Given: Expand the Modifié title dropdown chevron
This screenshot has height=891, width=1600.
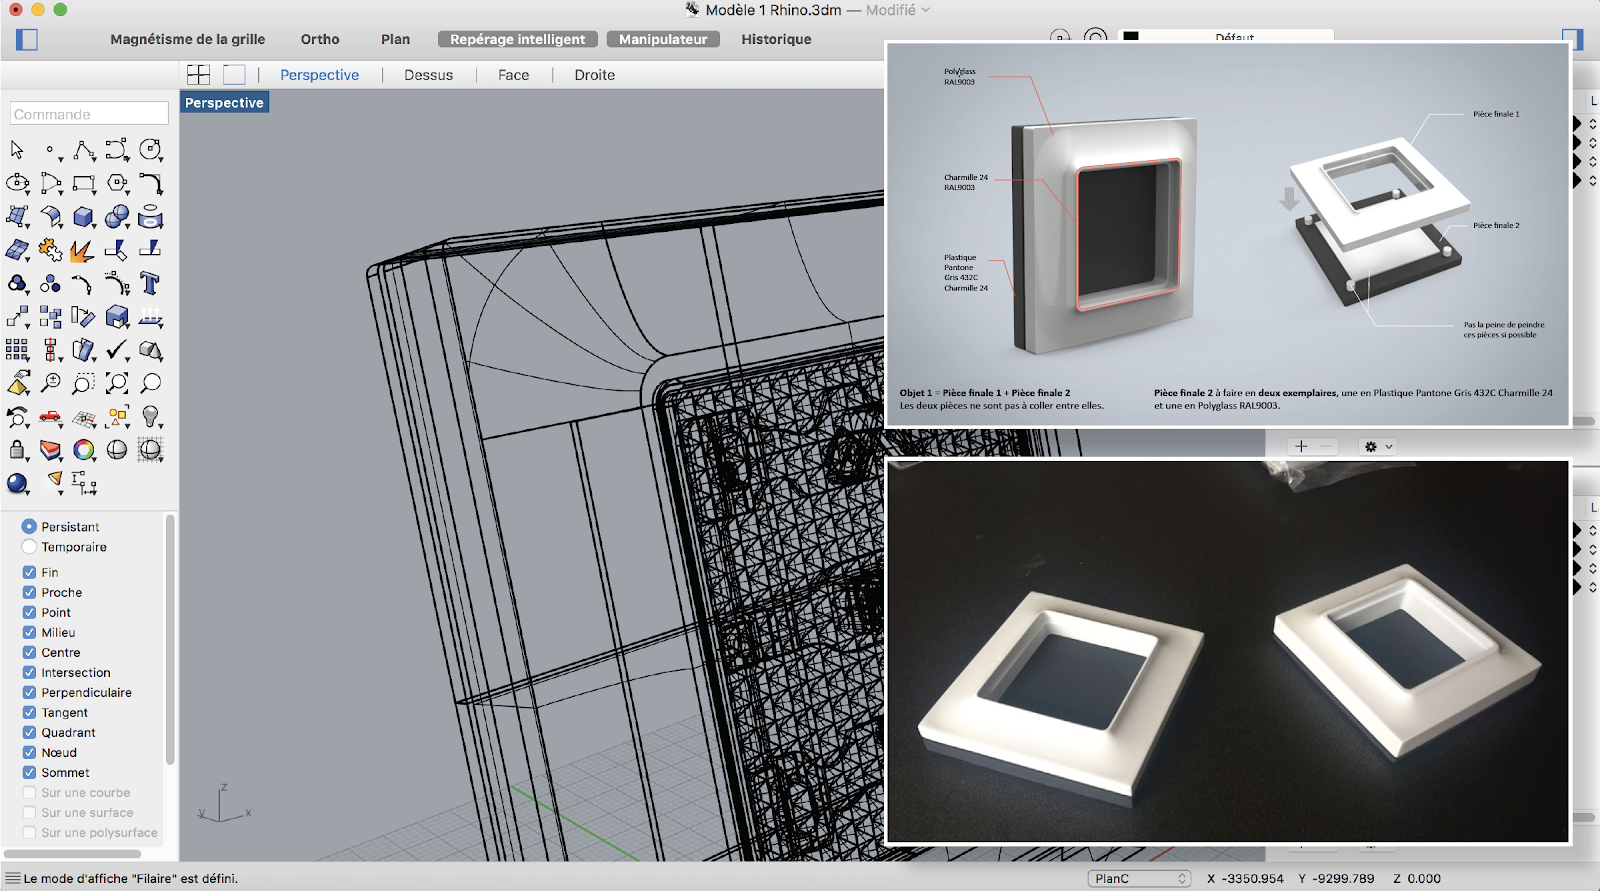Looking at the screenshot, I should coord(925,10).
